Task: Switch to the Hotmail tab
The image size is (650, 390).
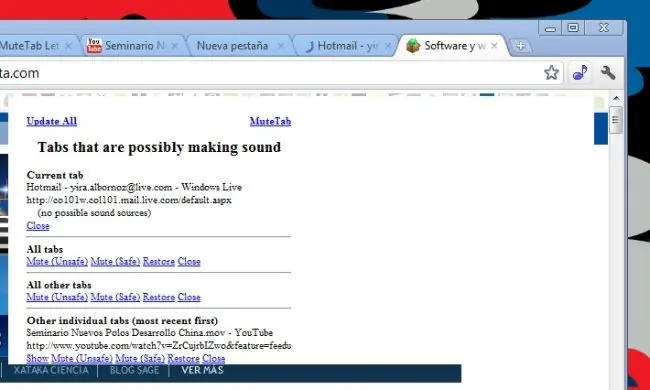Action: 347,46
